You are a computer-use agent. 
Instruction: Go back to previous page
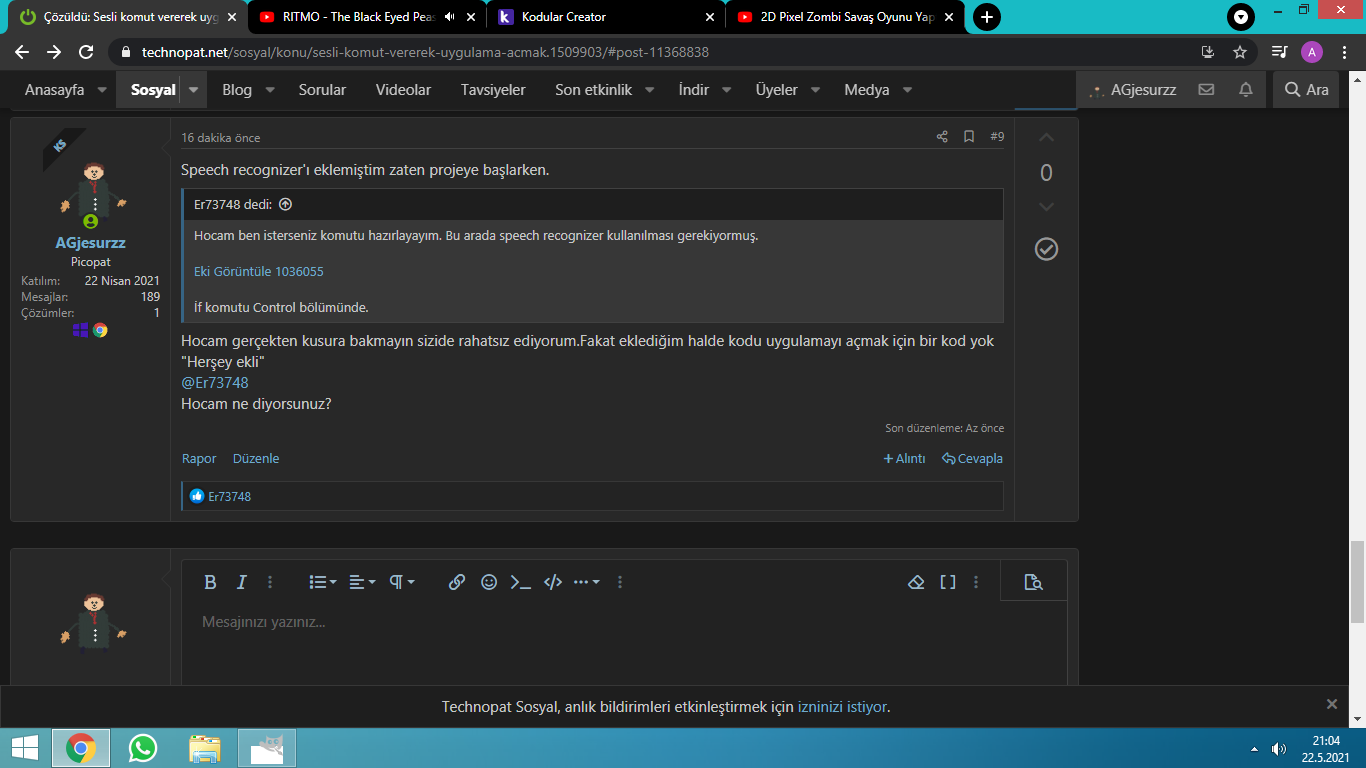tap(22, 52)
